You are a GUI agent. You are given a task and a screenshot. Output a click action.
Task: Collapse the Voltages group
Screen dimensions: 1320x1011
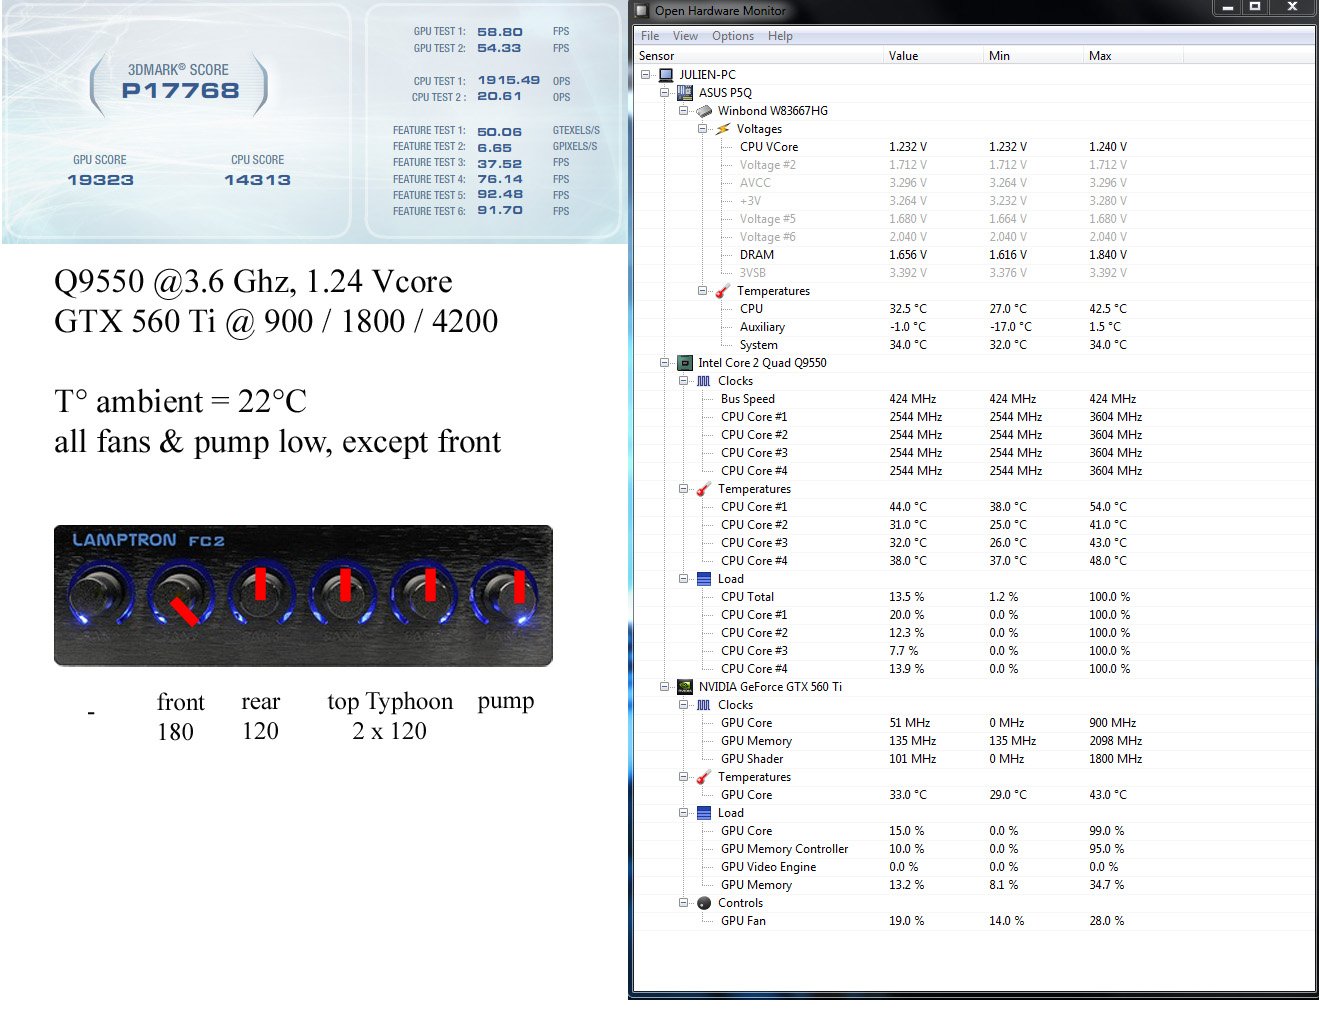(703, 129)
